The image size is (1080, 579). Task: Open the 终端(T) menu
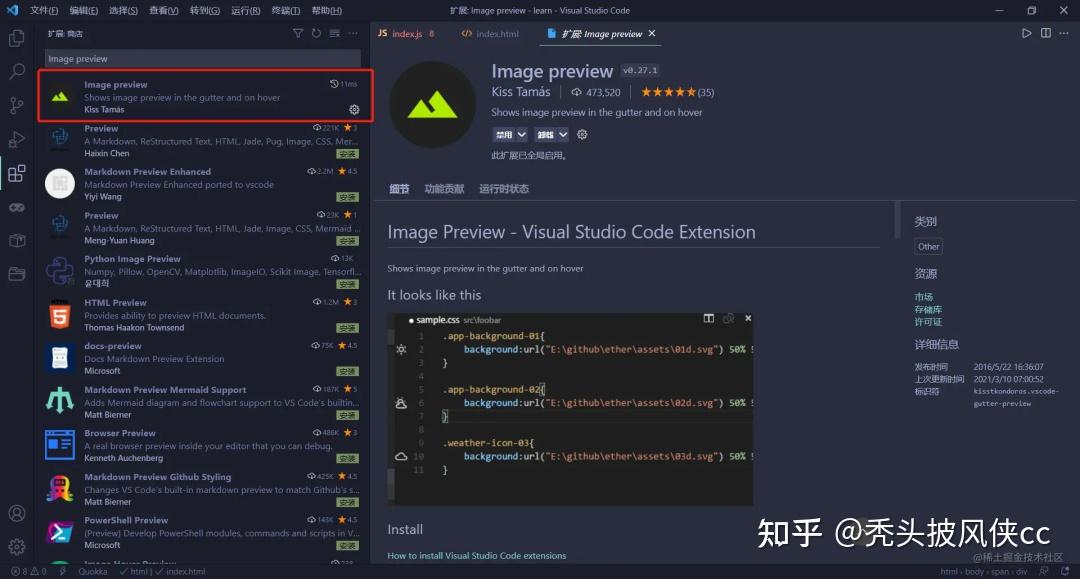coord(286,10)
